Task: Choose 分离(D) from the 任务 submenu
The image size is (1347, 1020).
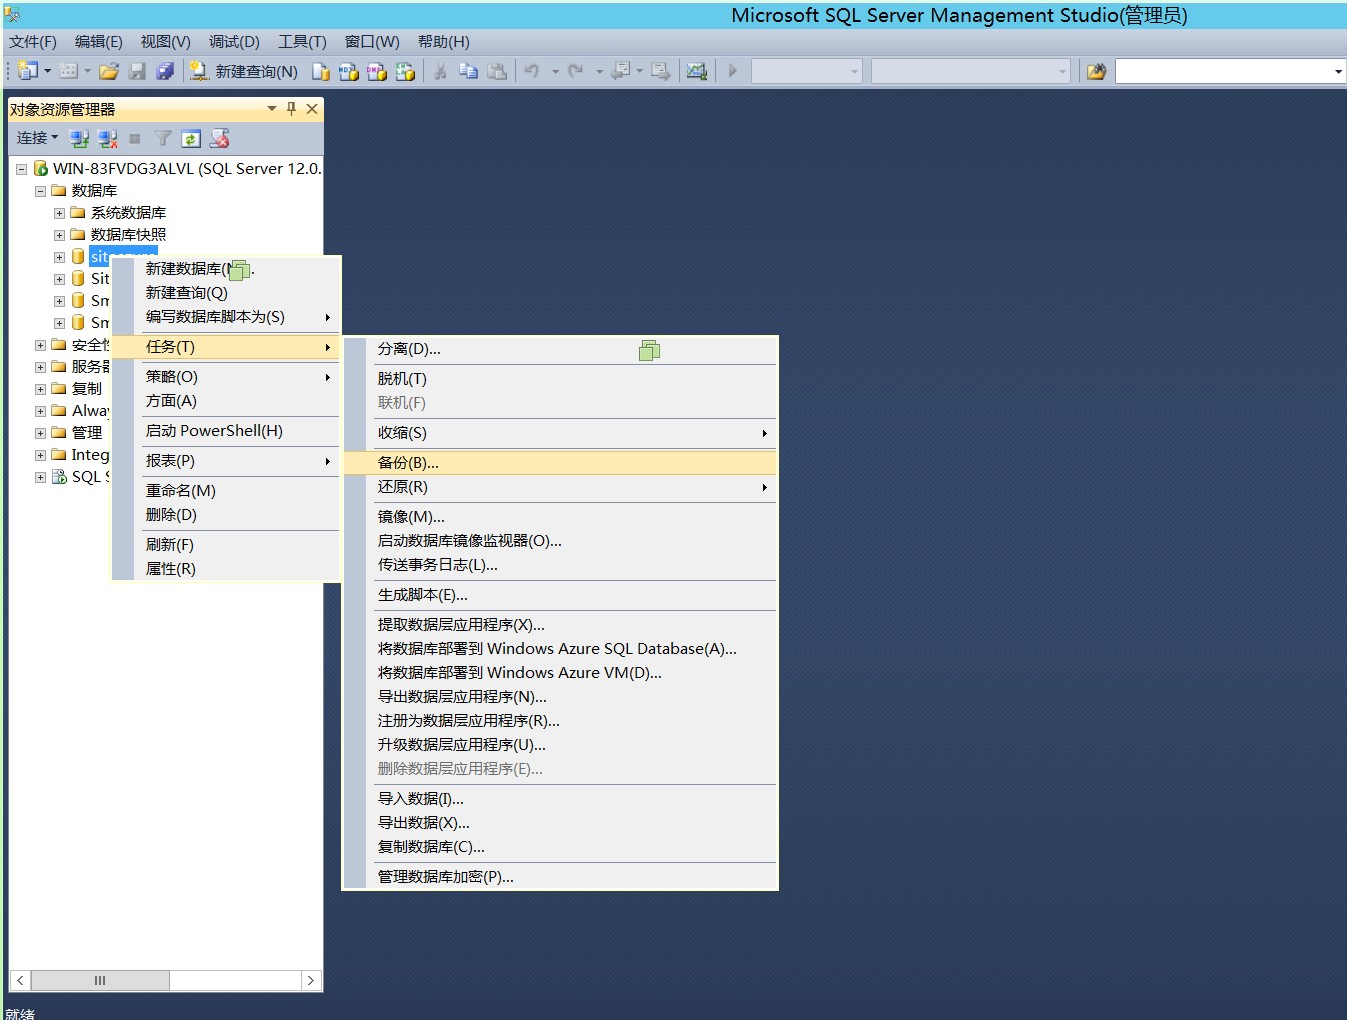Action: click(x=410, y=348)
